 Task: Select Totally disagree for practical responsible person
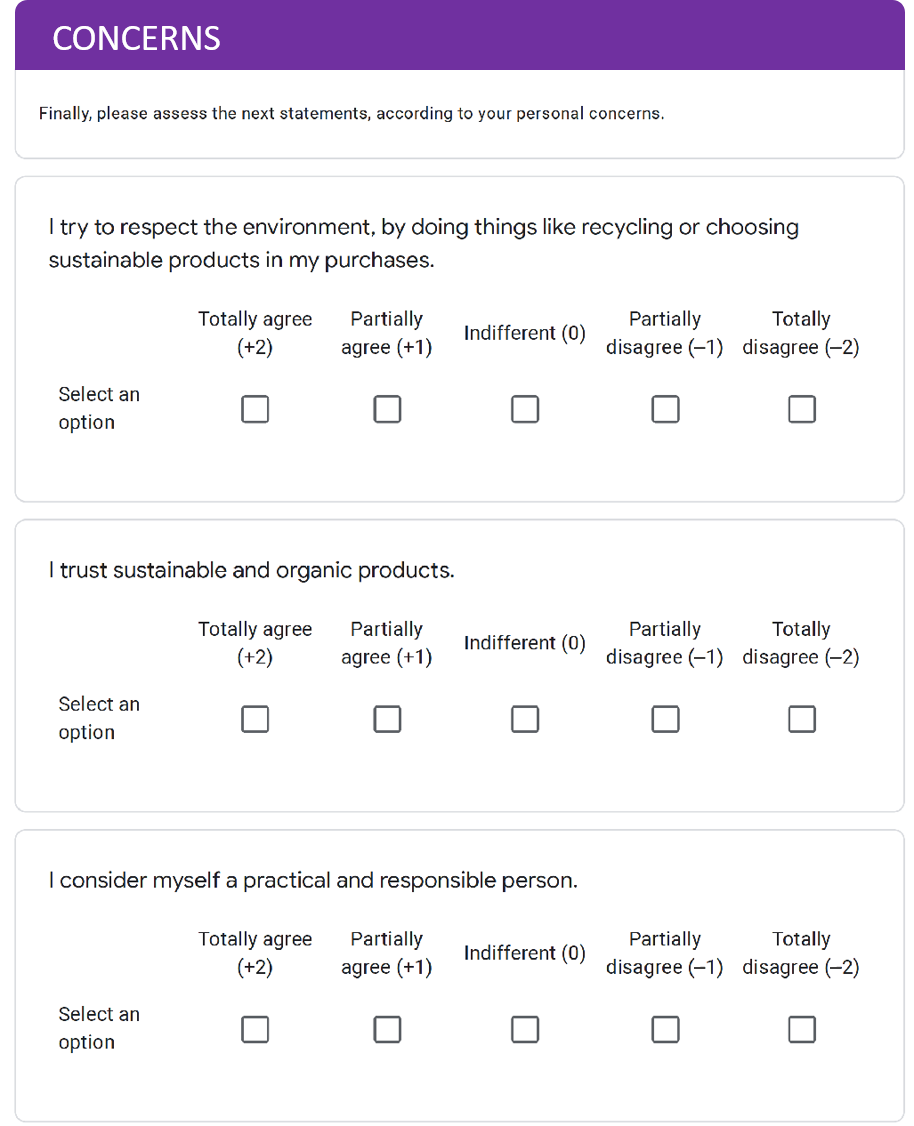[x=801, y=1029]
